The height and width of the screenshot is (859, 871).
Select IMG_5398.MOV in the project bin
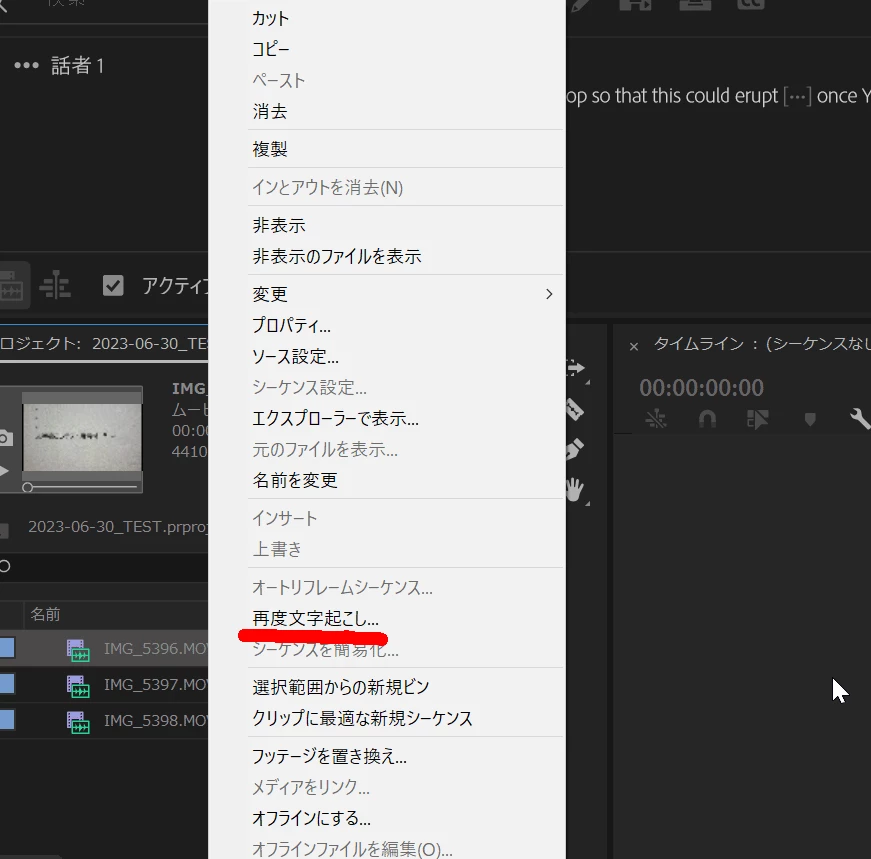coord(156,721)
